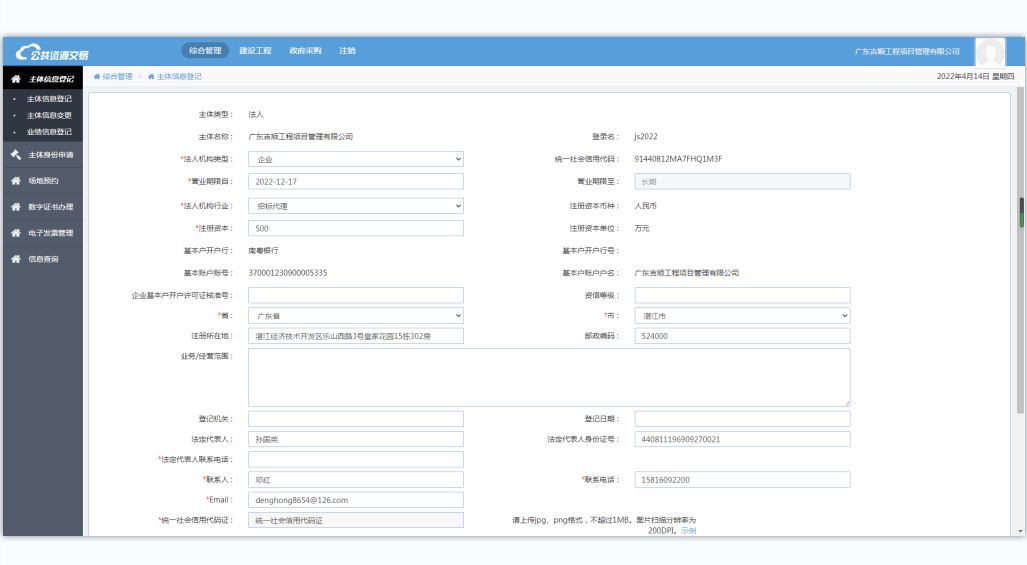This screenshot has width=1027, height=565.
Task: Open the 法人机构类型 dropdown showing 企业
Action: click(x=356, y=159)
